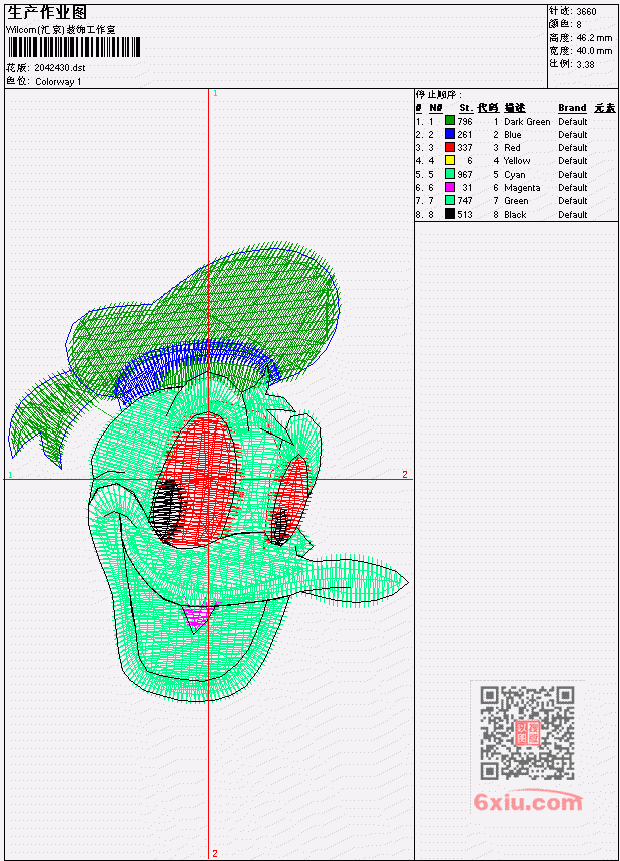Click the Wilcom studio name line
Image resolution: width=620 pixels, height=861 pixels.
coord(61,30)
